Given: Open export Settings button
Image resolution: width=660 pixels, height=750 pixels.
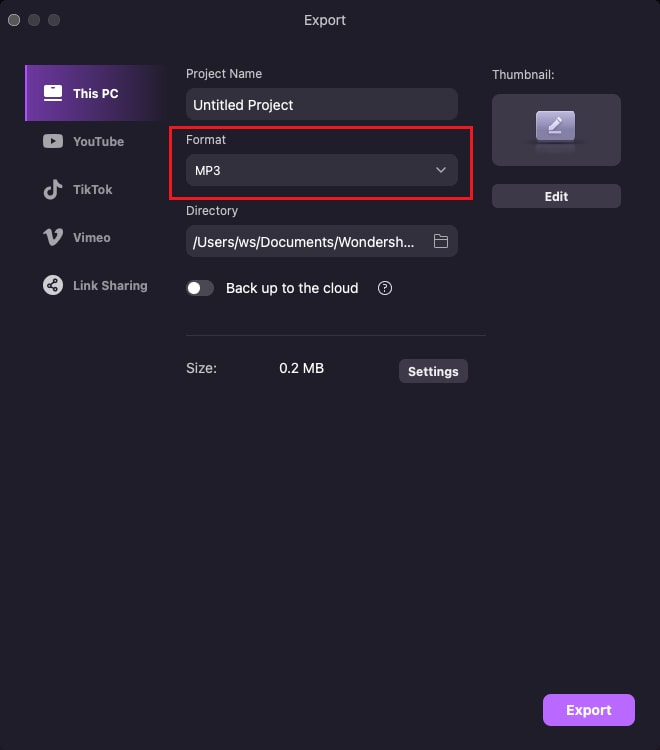Looking at the screenshot, I should click(x=433, y=371).
